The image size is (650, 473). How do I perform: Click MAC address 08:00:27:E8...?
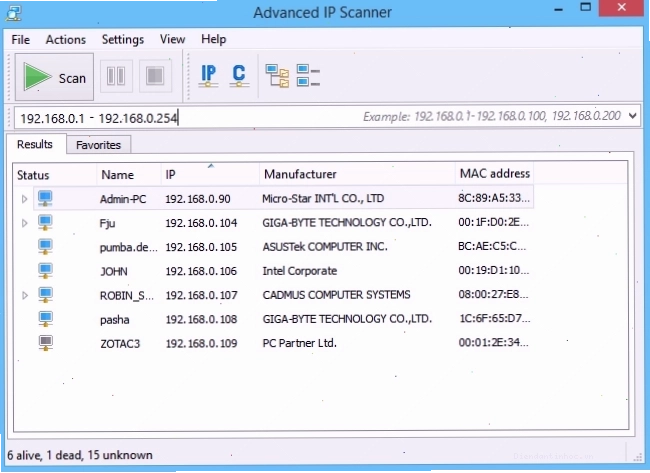[x=493, y=294]
